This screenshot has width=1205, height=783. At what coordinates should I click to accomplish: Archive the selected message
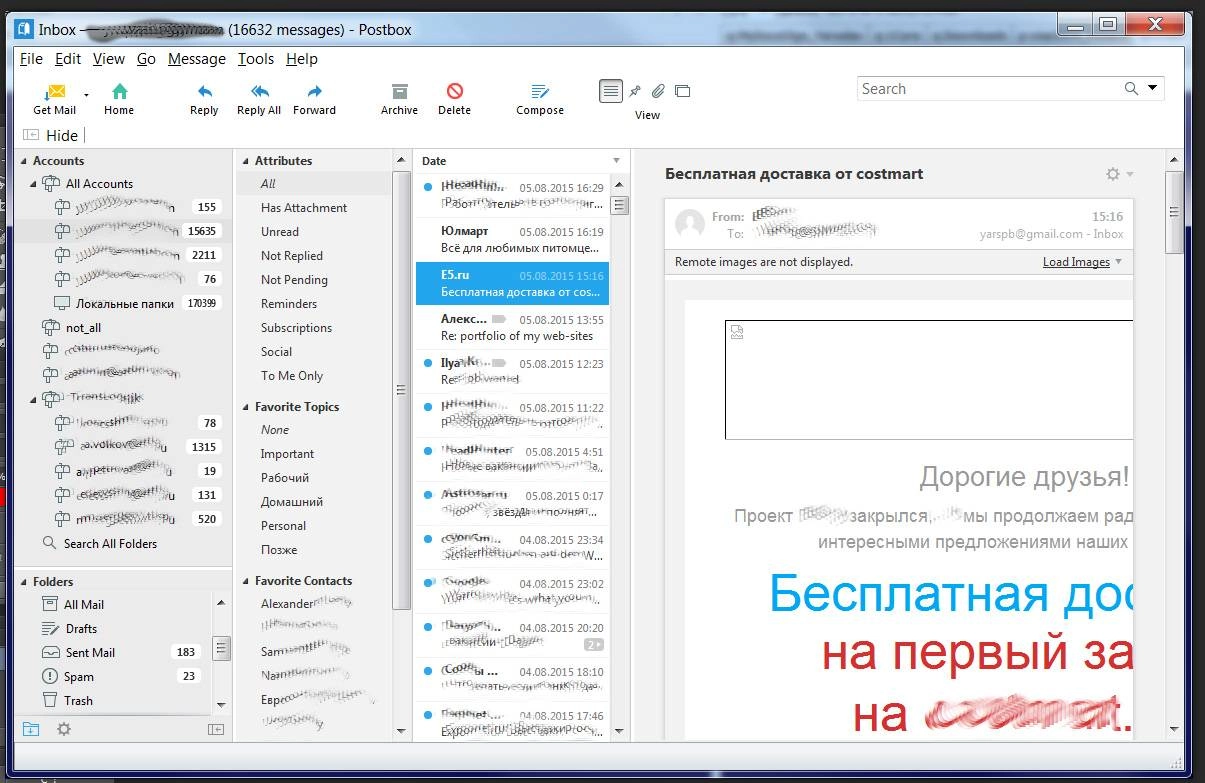pyautogui.click(x=399, y=99)
